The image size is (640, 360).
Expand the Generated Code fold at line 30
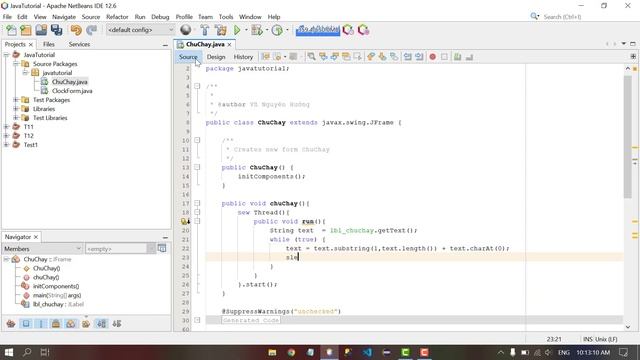[x=197, y=320]
